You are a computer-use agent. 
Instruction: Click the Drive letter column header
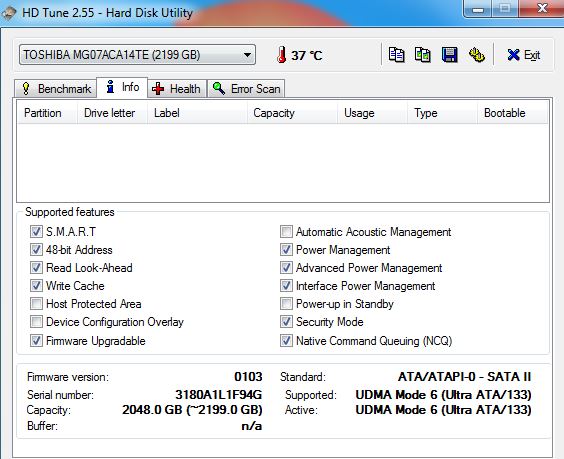[x=112, y=113]
